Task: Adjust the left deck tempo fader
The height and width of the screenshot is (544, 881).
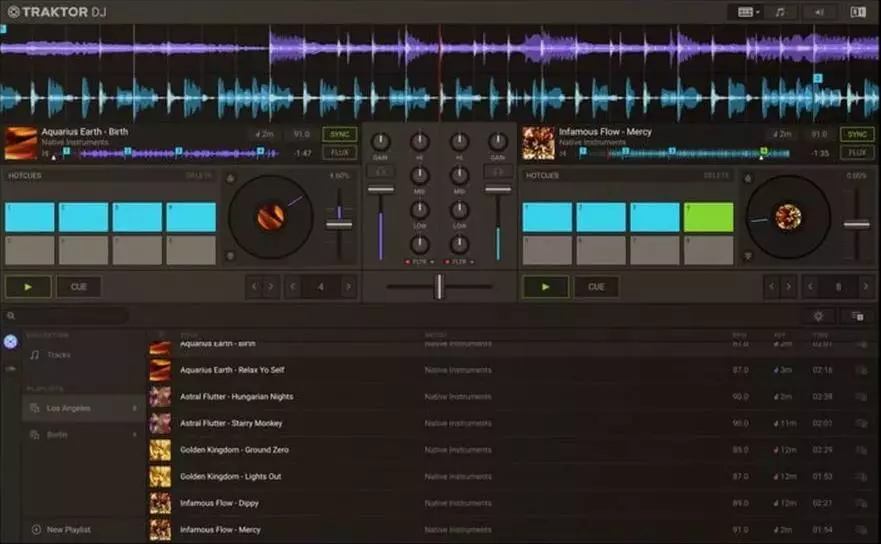Action: click(339, 224)
